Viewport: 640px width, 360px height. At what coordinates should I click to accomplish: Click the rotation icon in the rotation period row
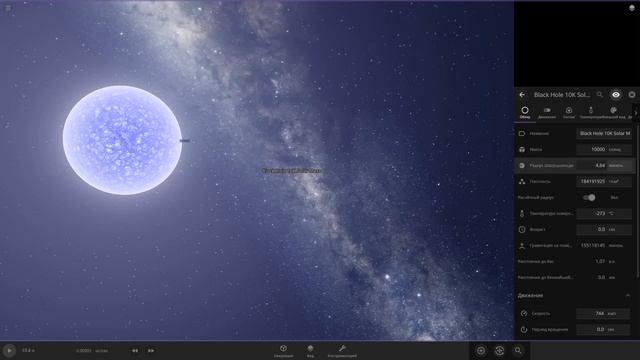point(524,329)
